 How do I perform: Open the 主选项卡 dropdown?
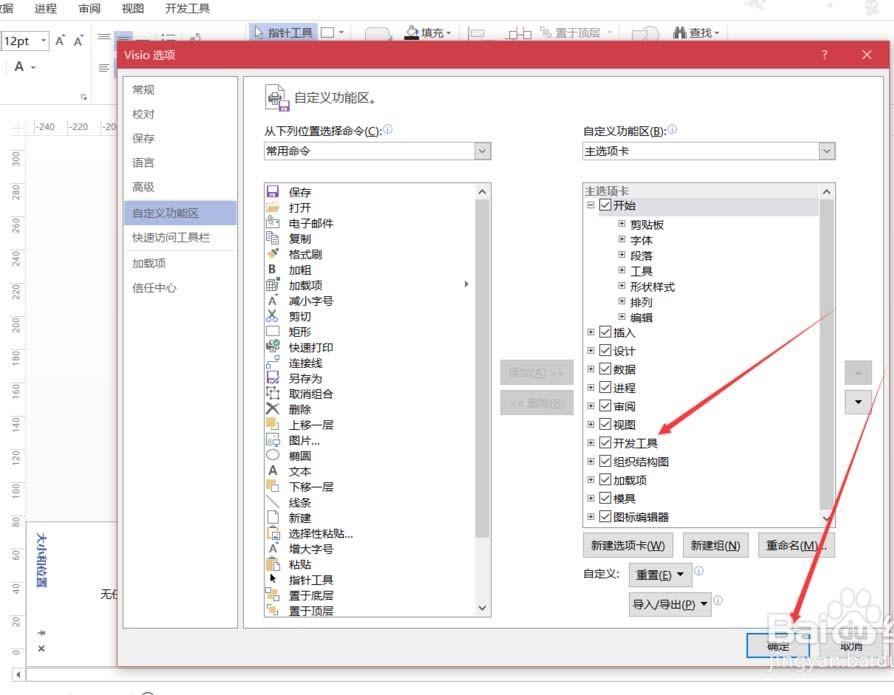click(826, 150)
